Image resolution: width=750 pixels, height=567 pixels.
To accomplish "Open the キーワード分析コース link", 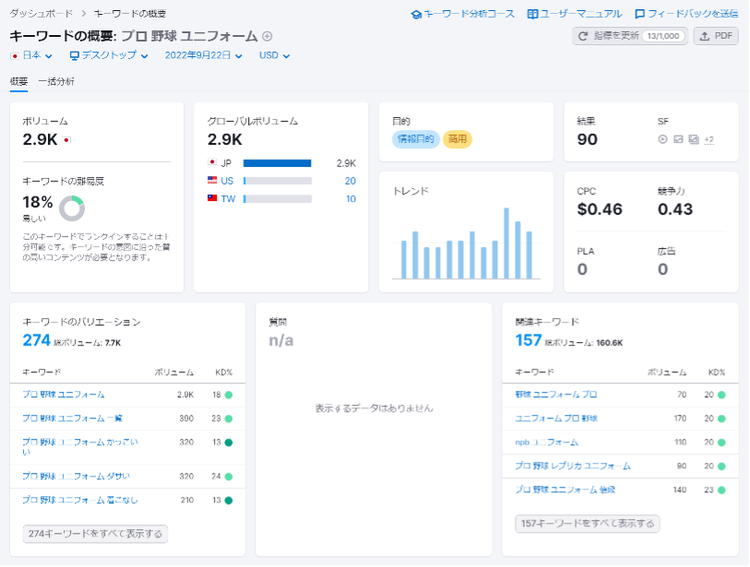I will (463, 14).
